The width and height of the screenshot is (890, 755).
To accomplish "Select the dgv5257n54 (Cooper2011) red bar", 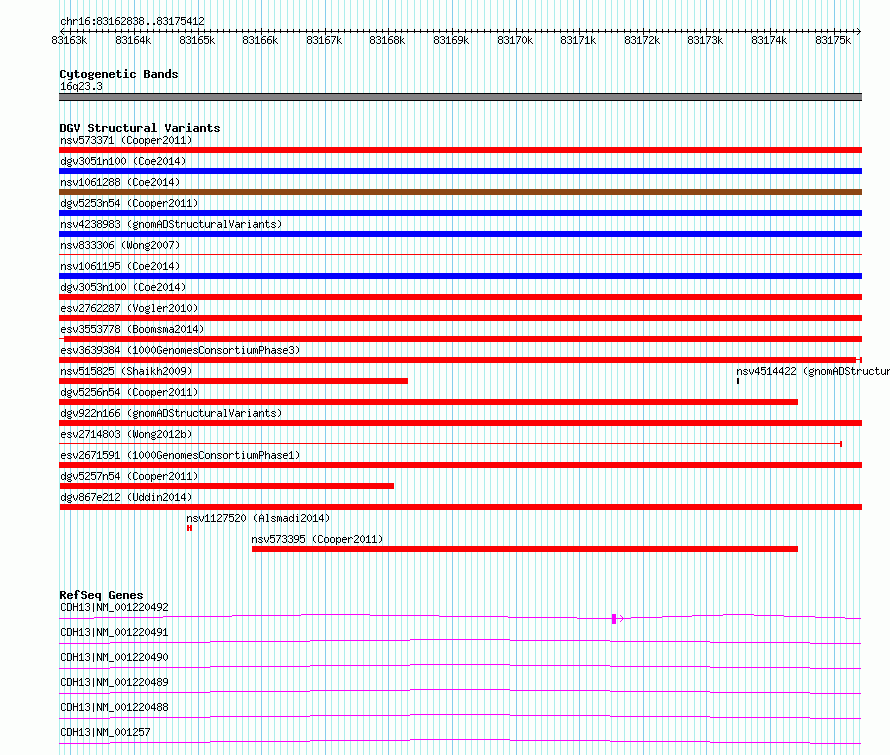I will point(226,486).
